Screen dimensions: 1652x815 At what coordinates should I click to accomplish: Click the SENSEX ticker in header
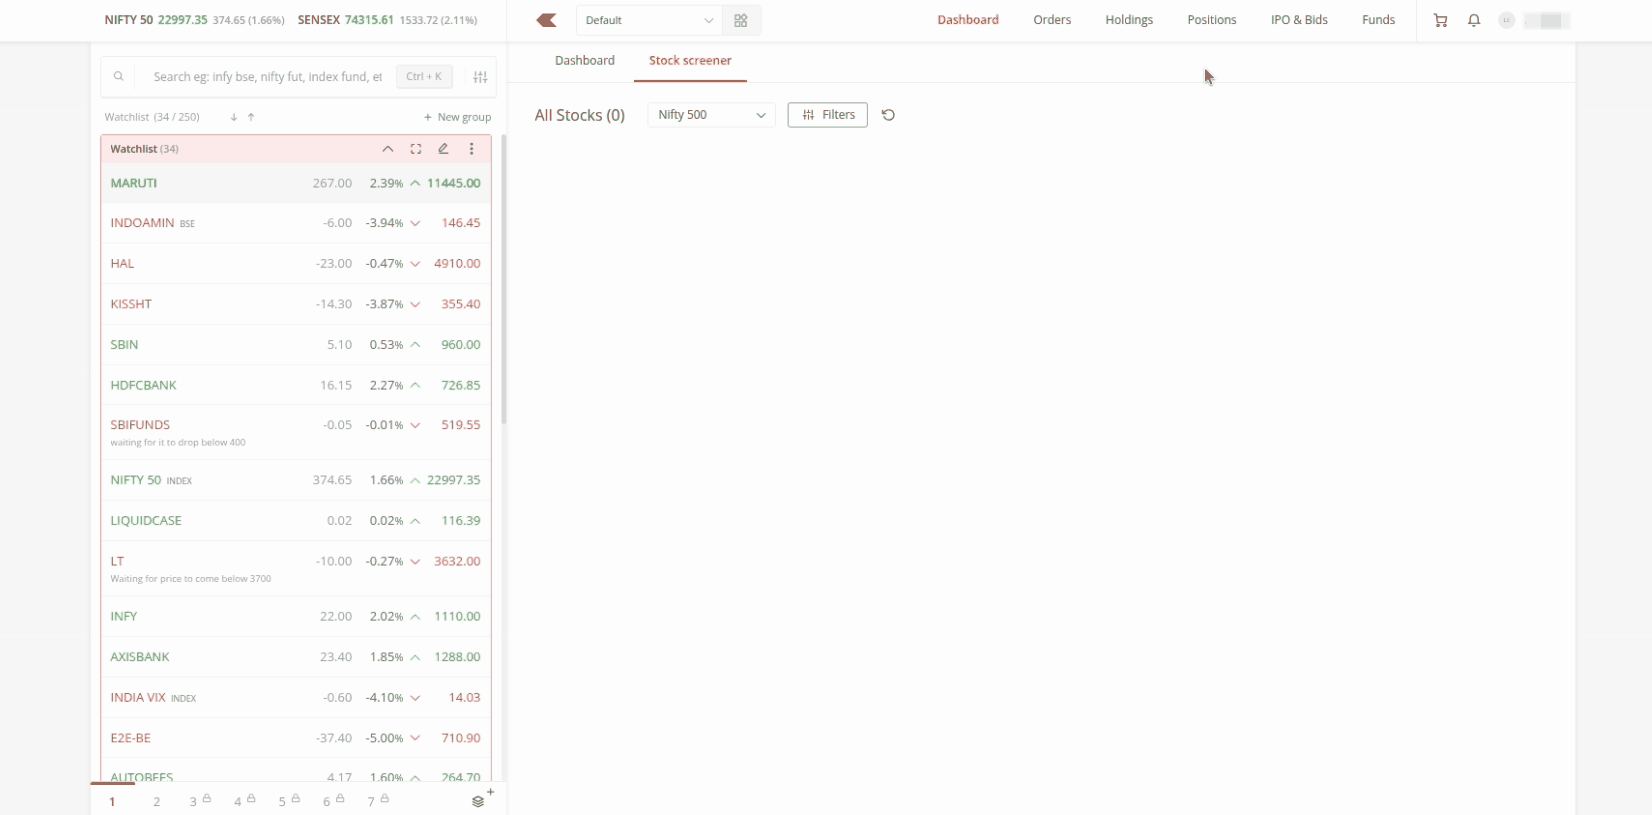tap(387, 20)
